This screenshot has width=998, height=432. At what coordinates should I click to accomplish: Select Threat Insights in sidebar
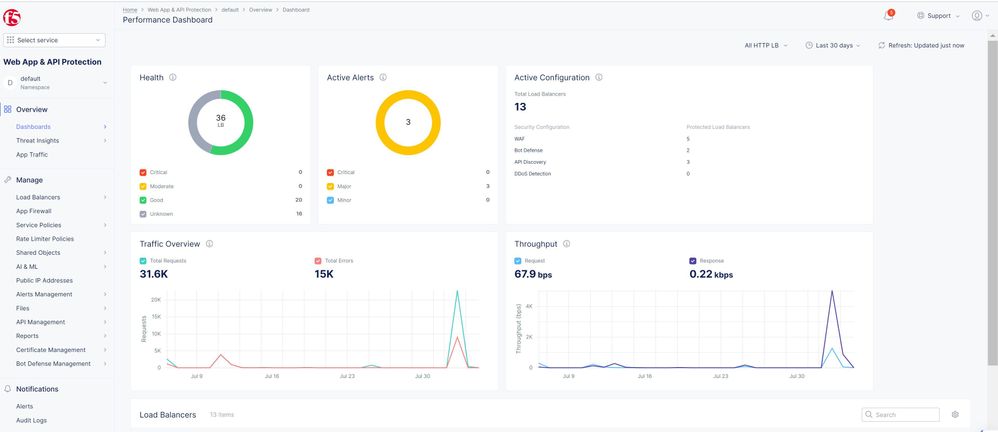coord(37,141)
